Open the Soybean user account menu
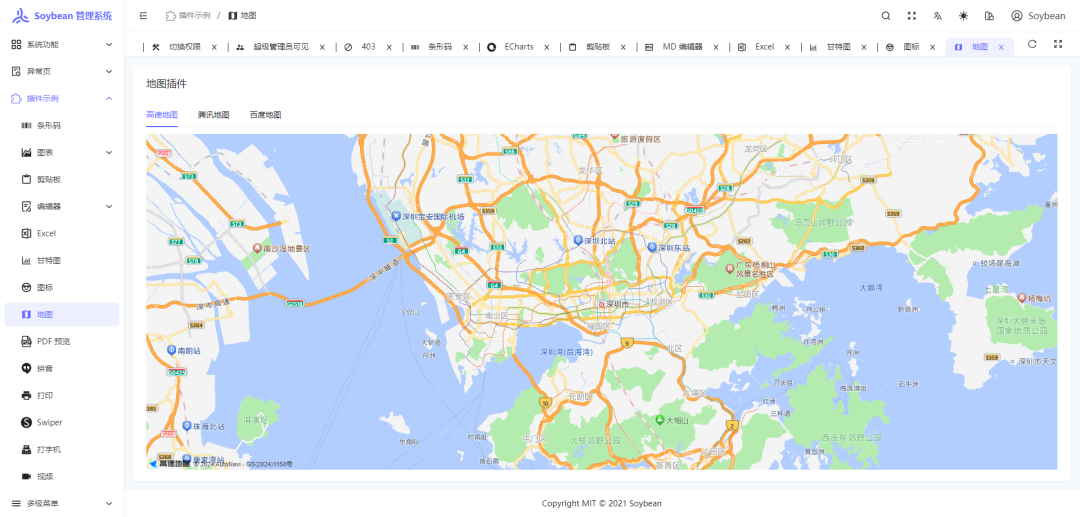This screenshot has width=1080, height=517. (1038, 16)
